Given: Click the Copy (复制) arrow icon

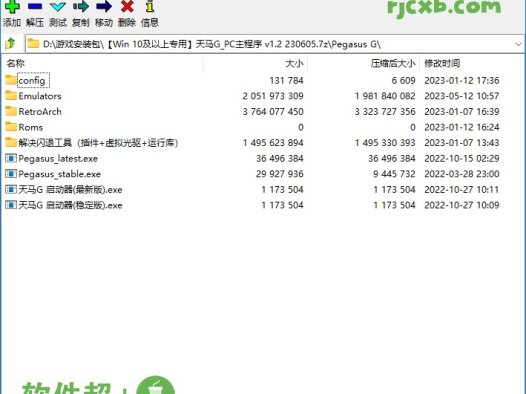Looking at the screenshot, I should (81, 6).
